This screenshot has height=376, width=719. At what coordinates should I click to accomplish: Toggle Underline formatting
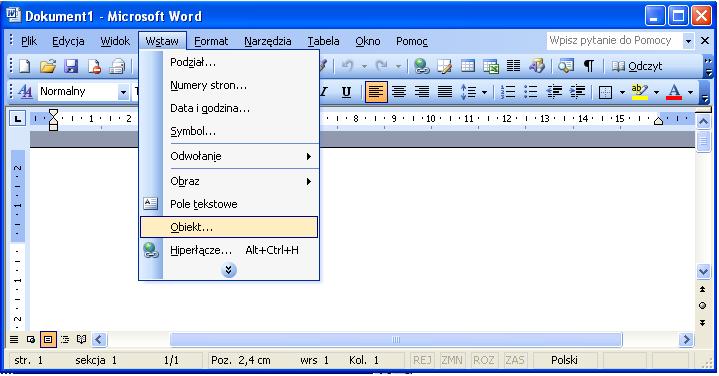tap(346, 92)
